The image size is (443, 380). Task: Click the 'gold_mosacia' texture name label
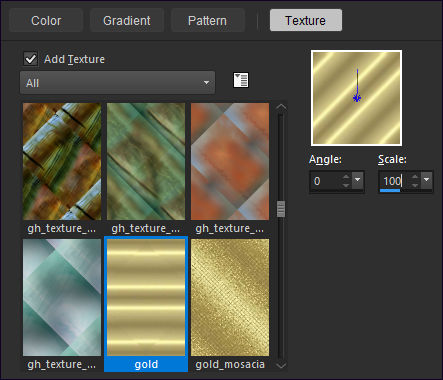tap(230, 364)
